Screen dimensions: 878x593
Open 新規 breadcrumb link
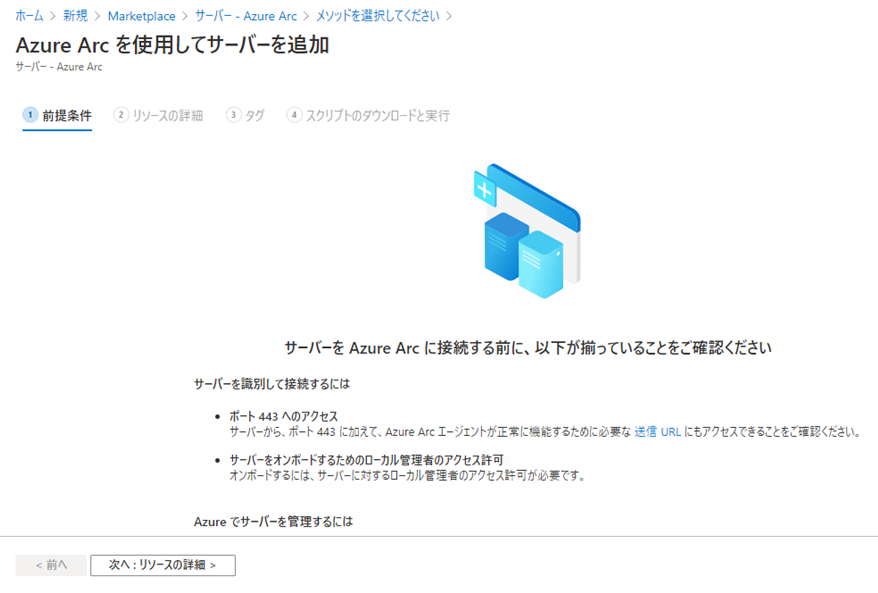(76, 16)
